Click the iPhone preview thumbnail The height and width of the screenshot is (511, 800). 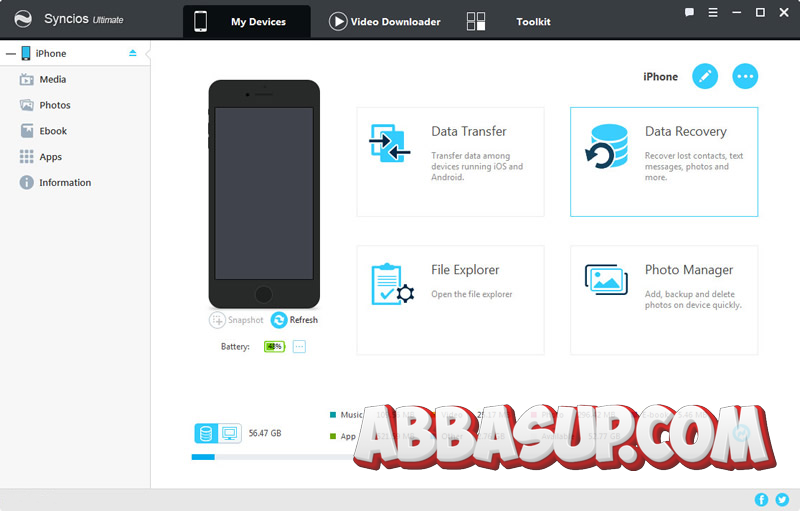tap(264, 194)
